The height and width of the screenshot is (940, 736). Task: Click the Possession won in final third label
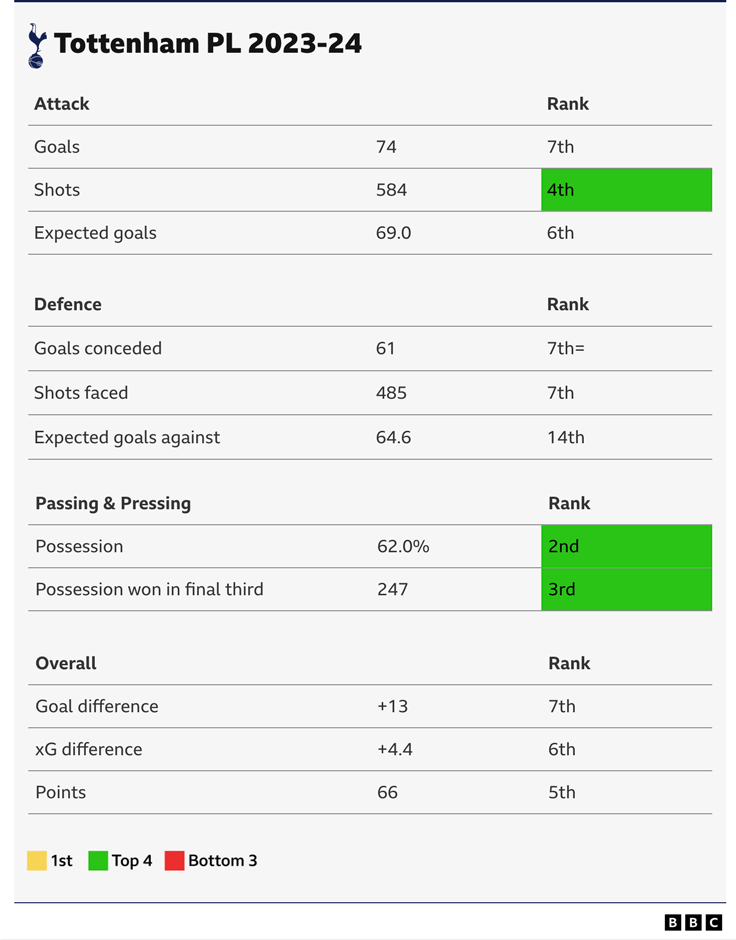(x=149, y=590)
